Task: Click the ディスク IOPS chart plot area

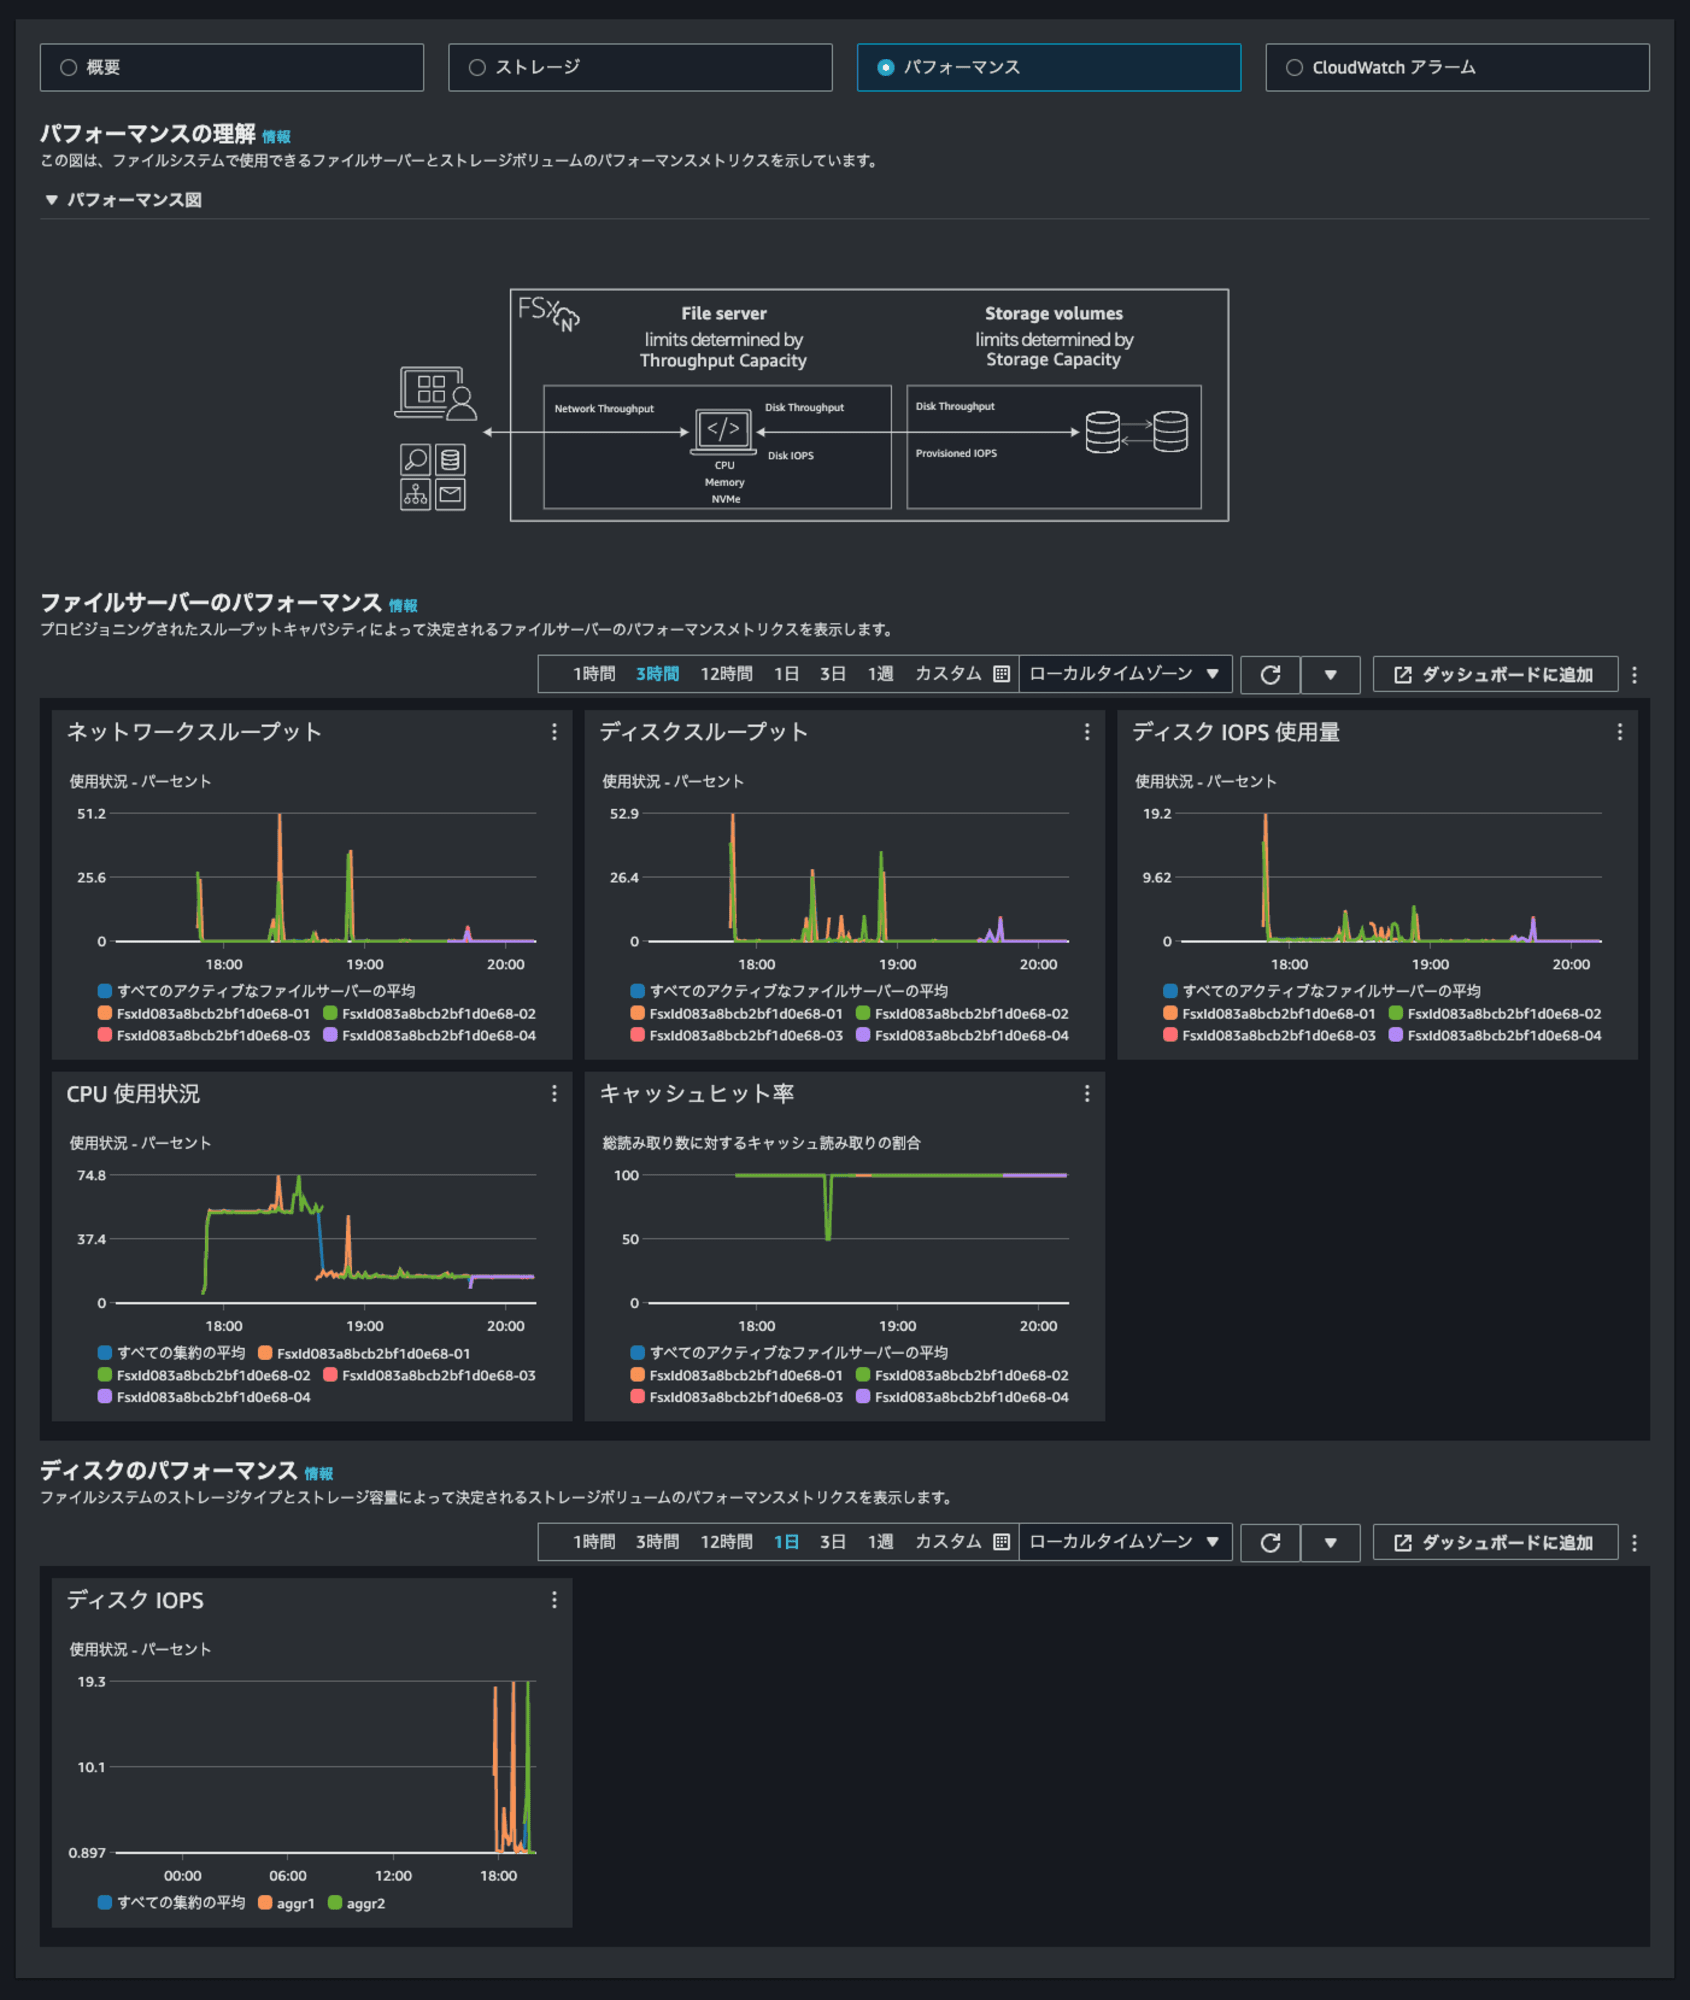Action: pyautogui.click(x=325, y=1767)
